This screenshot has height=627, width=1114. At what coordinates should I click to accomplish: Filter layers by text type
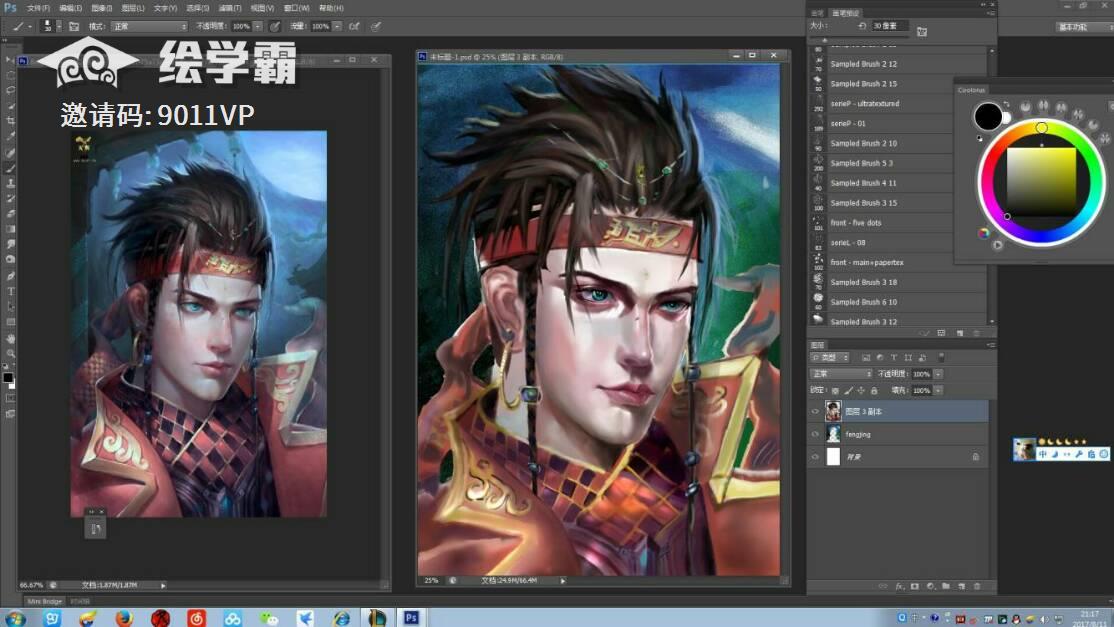(894, 358)
